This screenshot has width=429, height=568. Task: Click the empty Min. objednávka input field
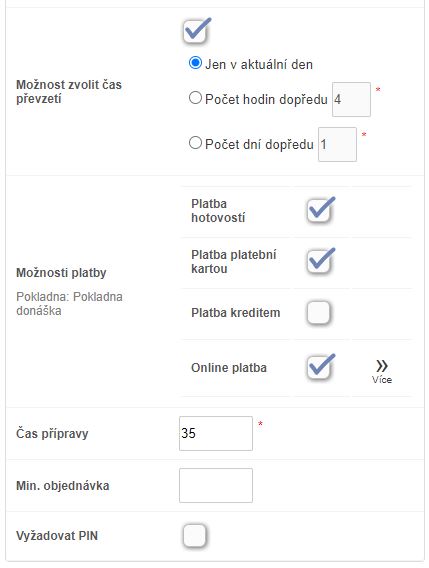216,485
